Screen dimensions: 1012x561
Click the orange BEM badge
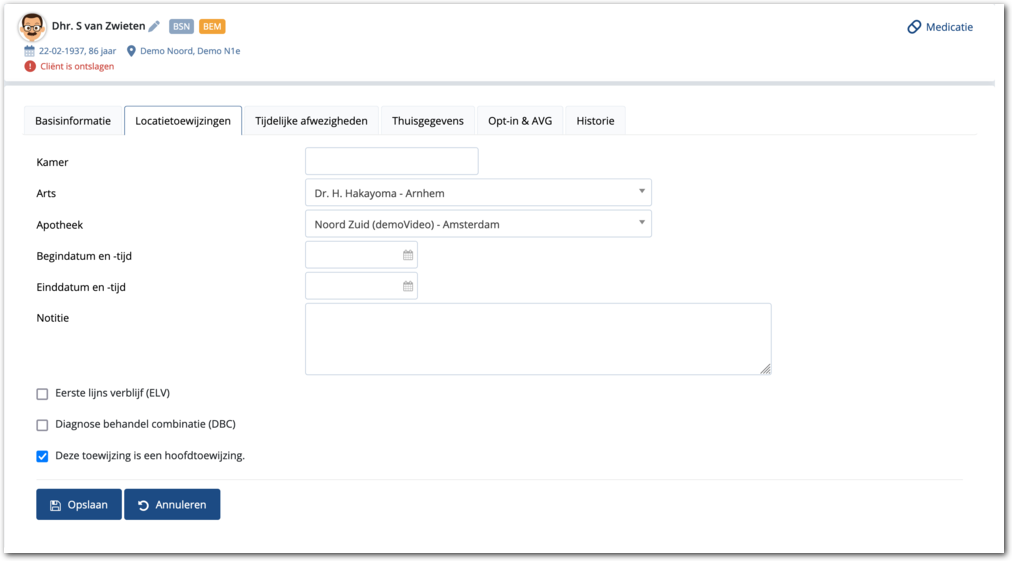[212, 27]
